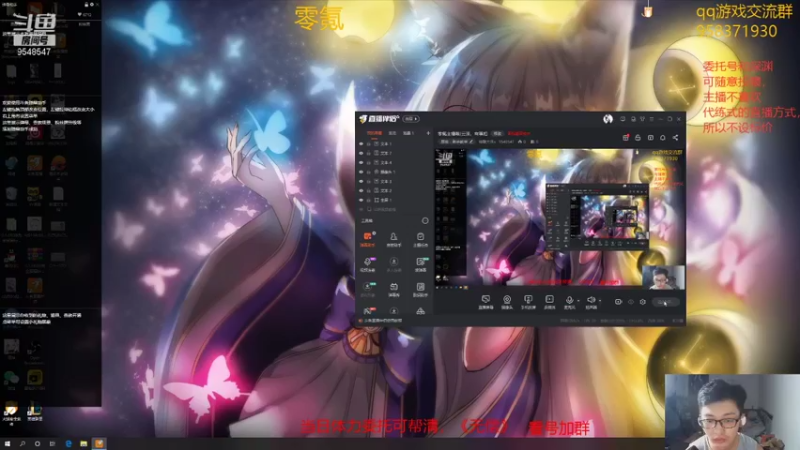The height and width of the screenshot is (450, 800).
Task: Click the gift box icon with red badge
Action: click(x=626, y=138)
